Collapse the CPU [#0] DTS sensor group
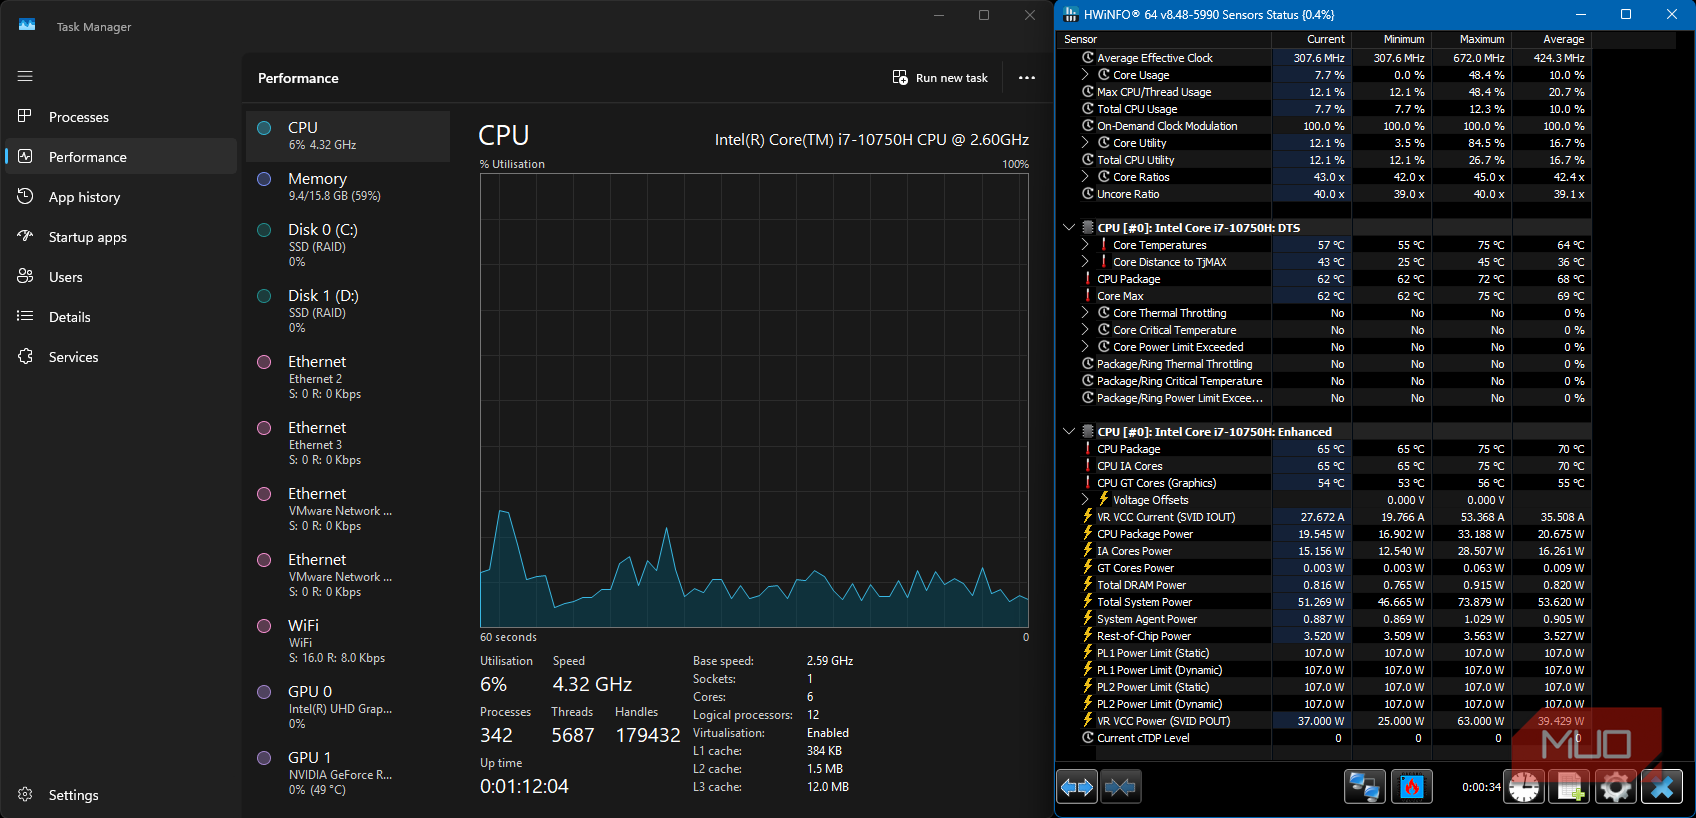This screenshot has width=1696, height=818. 1069,228
